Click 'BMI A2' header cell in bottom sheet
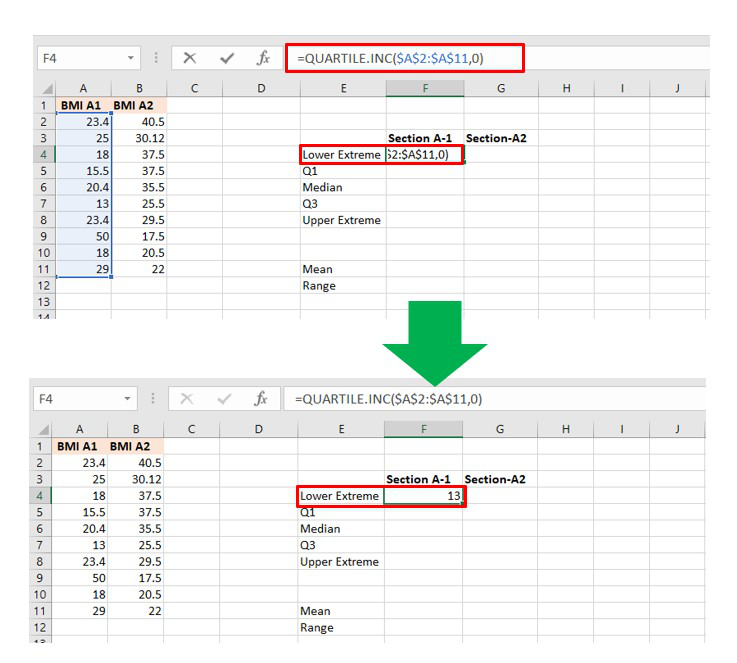Screen dimensions: 737x663 [x=136, y=446]
